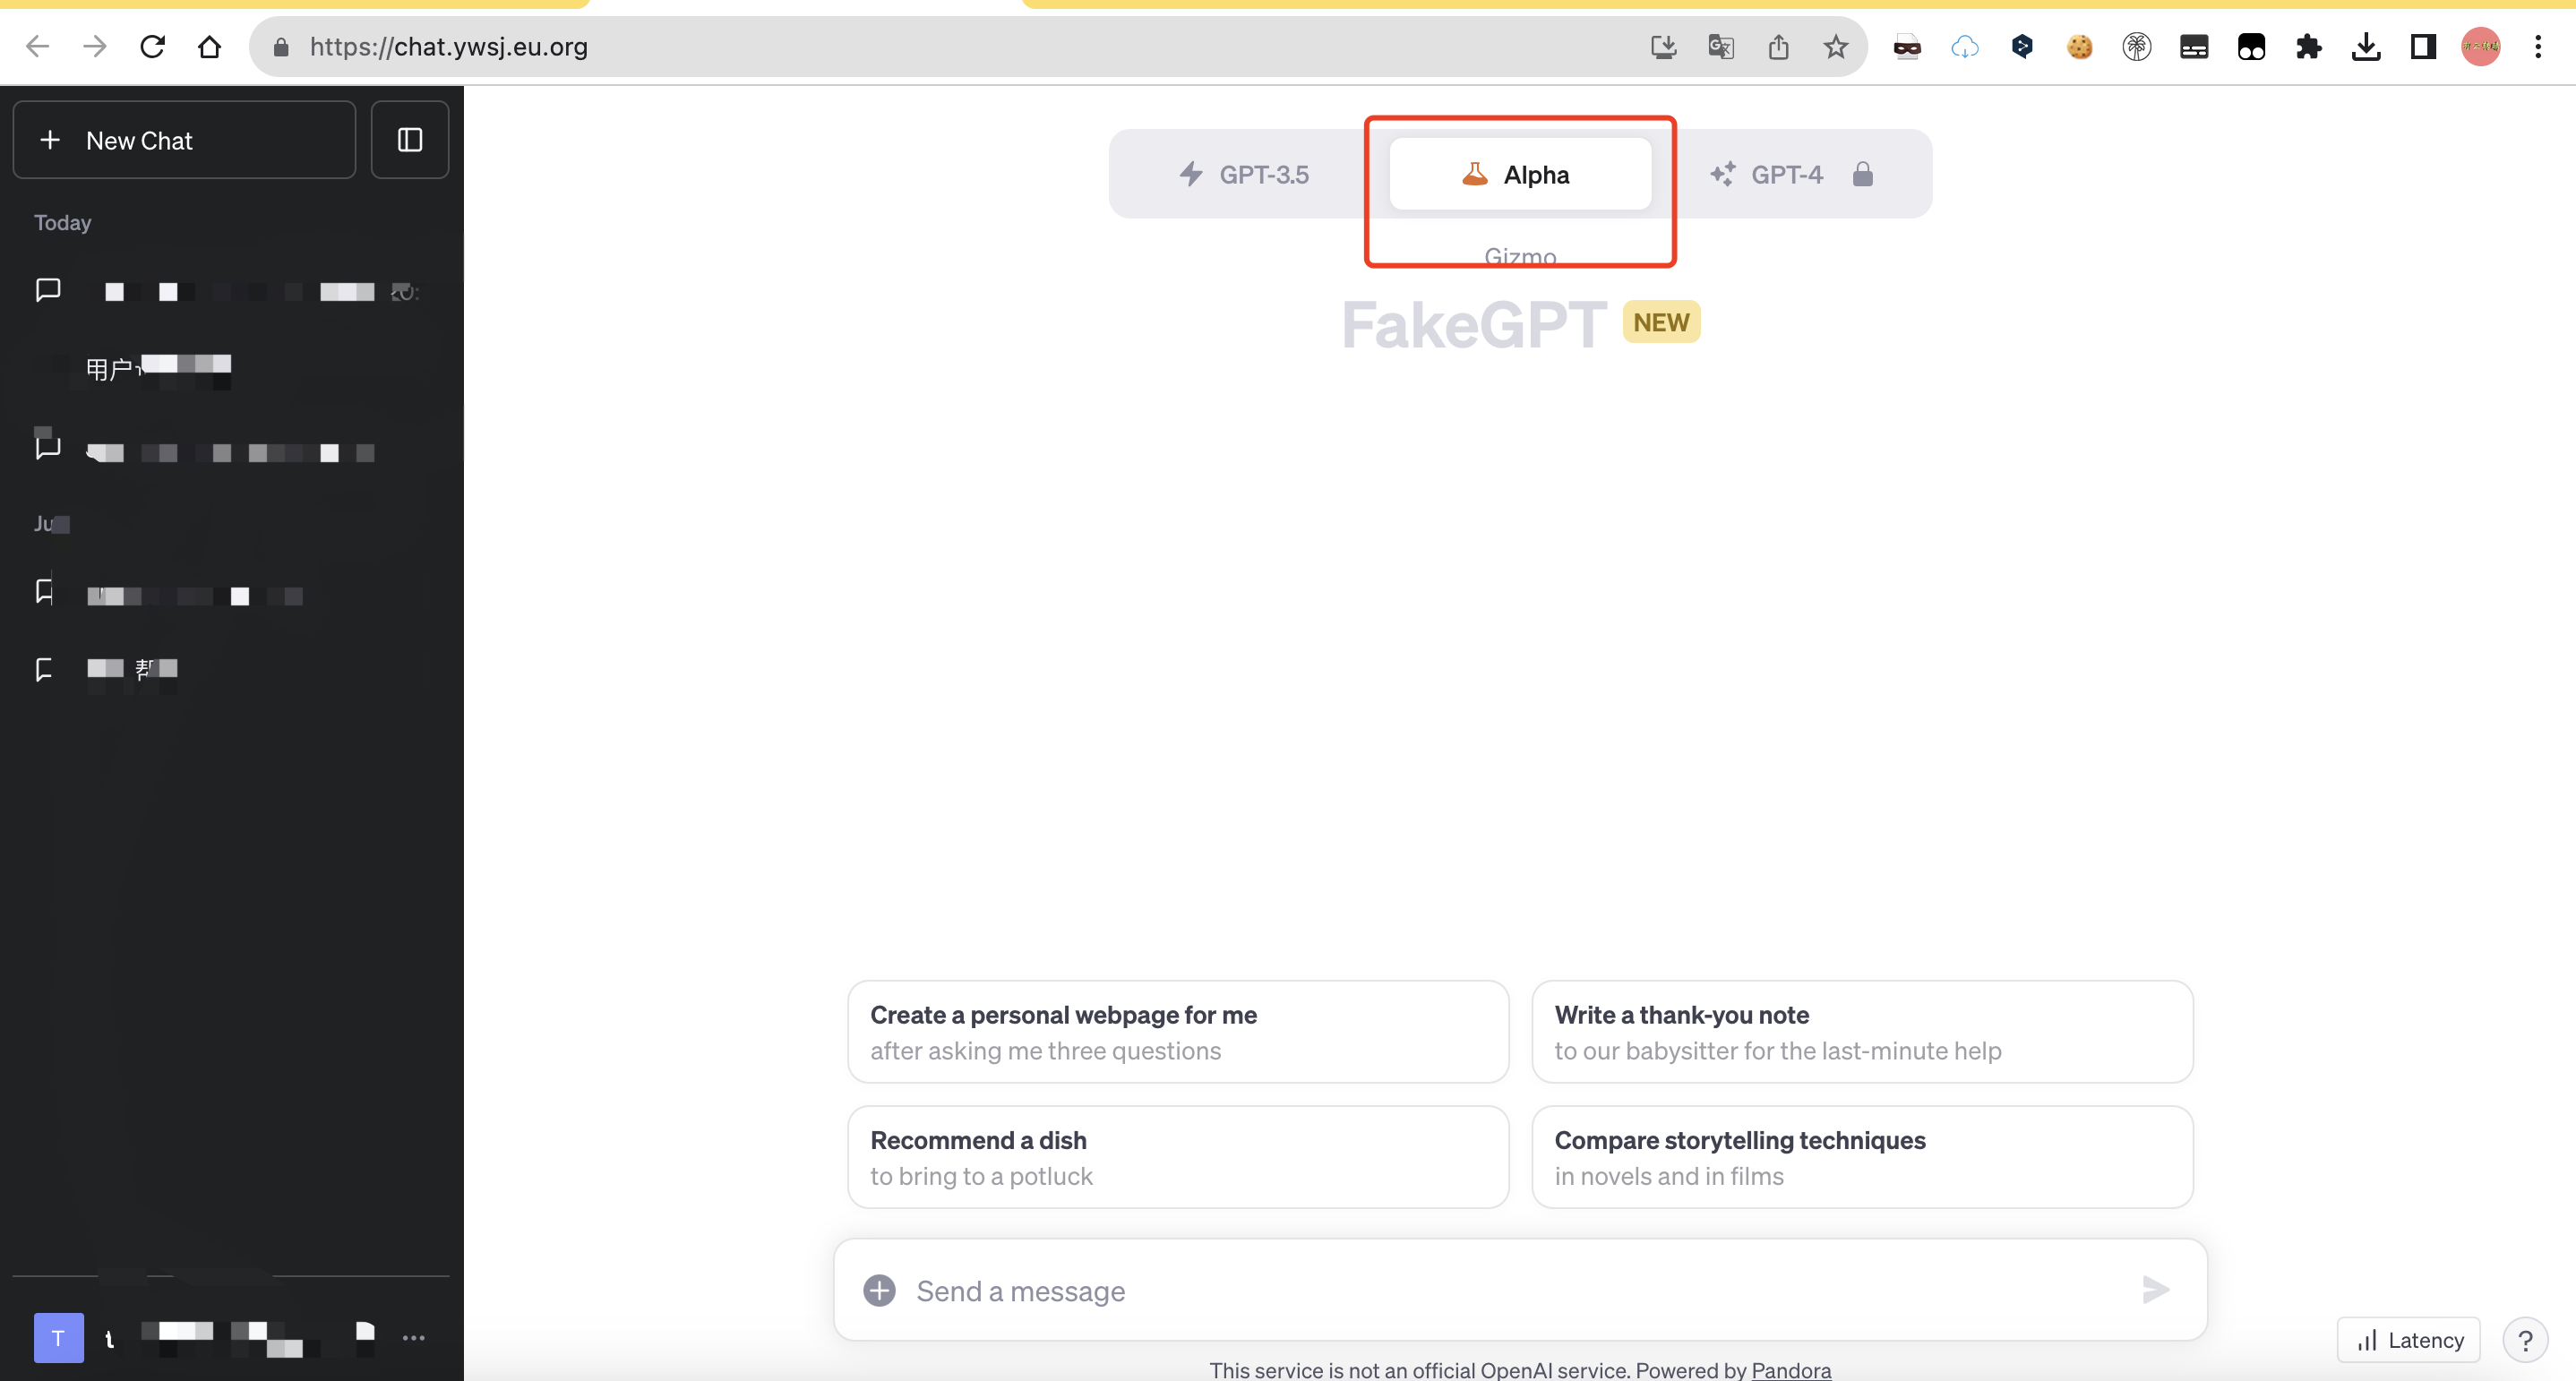Open user menu three dots in sidebar
2576x1381 pixels.
click(414, 1338)
